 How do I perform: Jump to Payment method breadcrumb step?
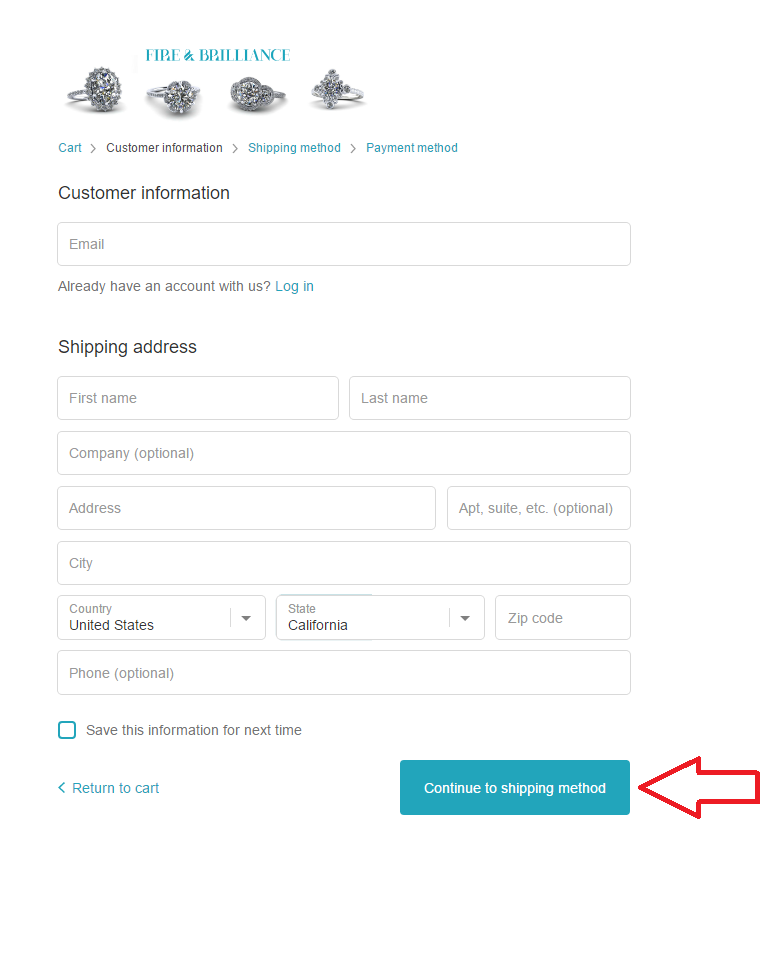coord(412,148)
